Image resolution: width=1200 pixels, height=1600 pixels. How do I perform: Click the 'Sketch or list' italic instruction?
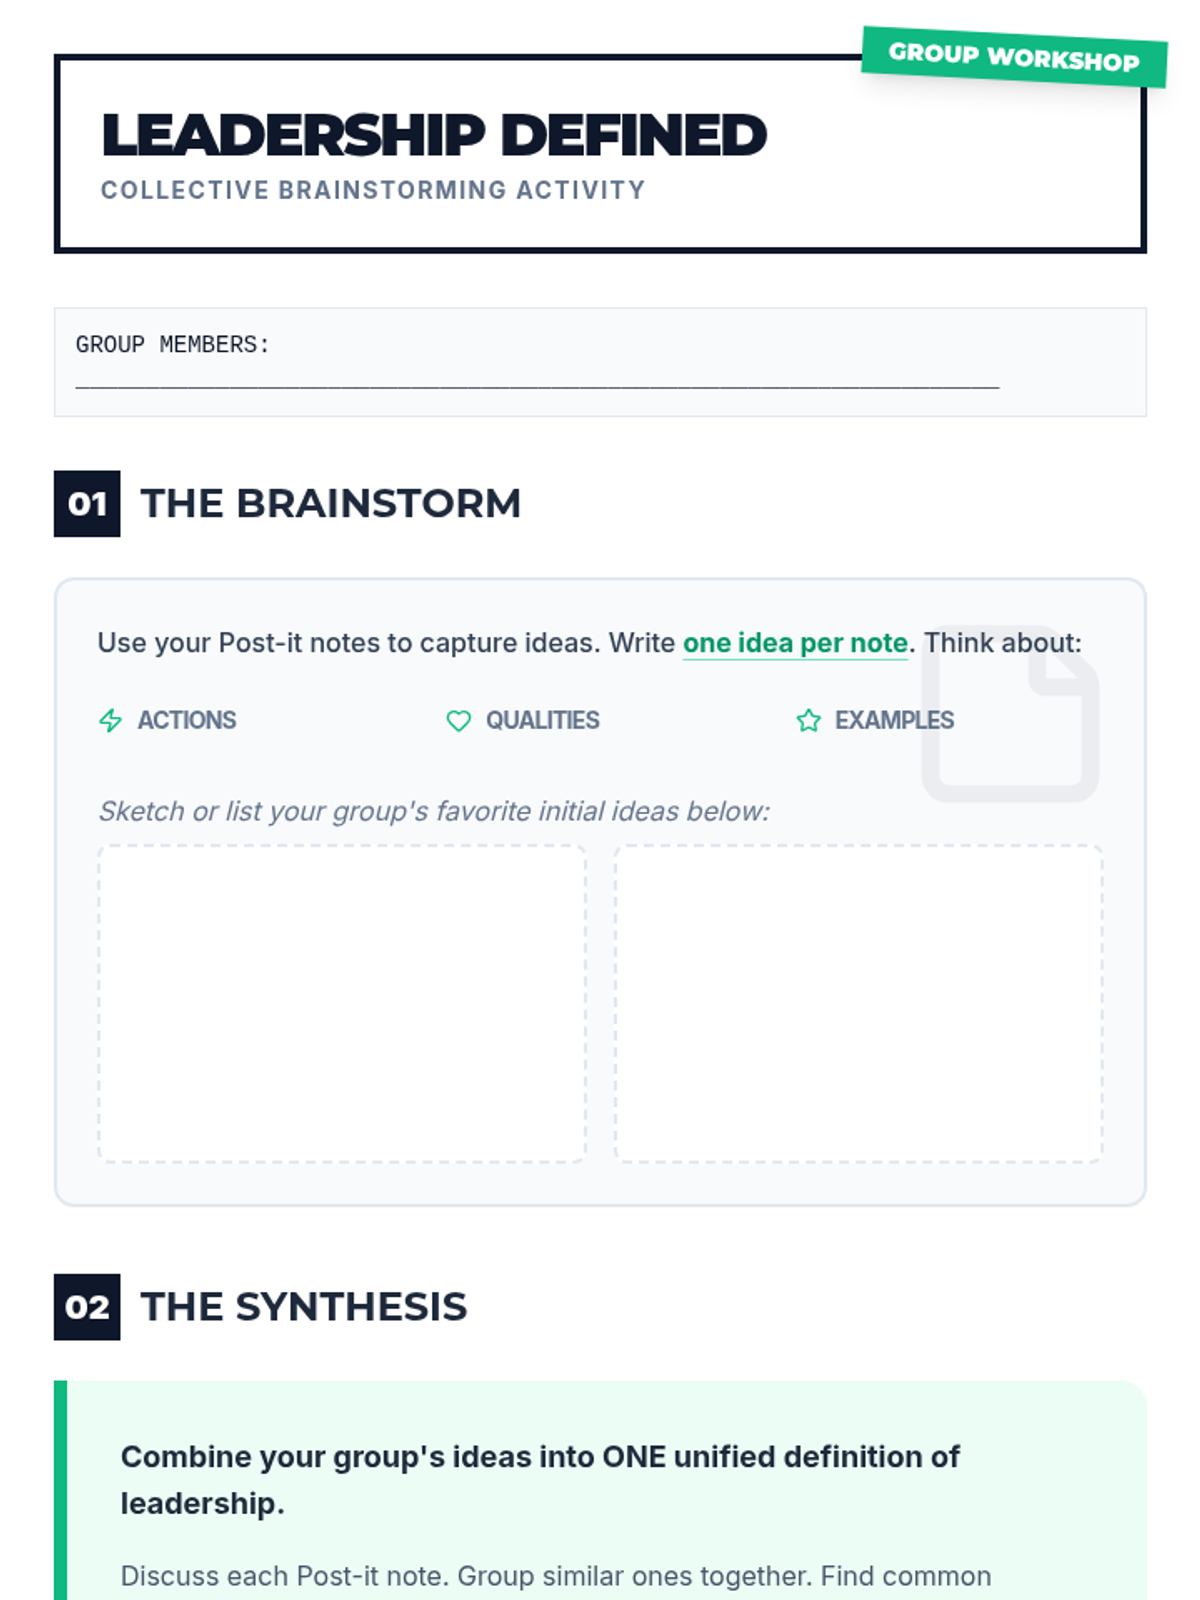434,811
